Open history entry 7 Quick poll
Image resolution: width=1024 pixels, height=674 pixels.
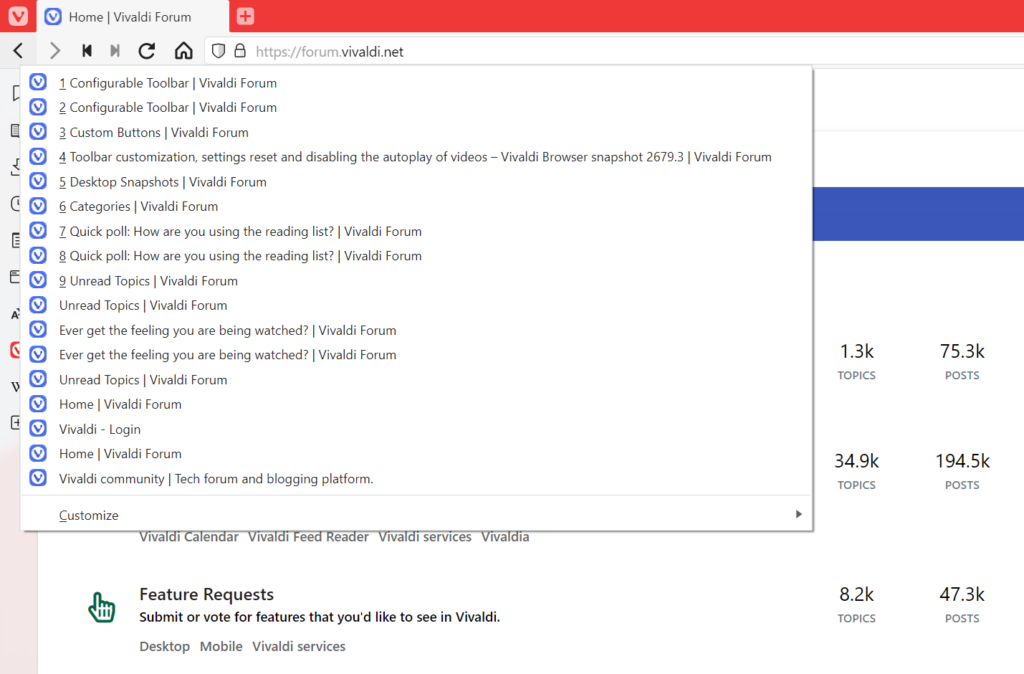[417, 231]
